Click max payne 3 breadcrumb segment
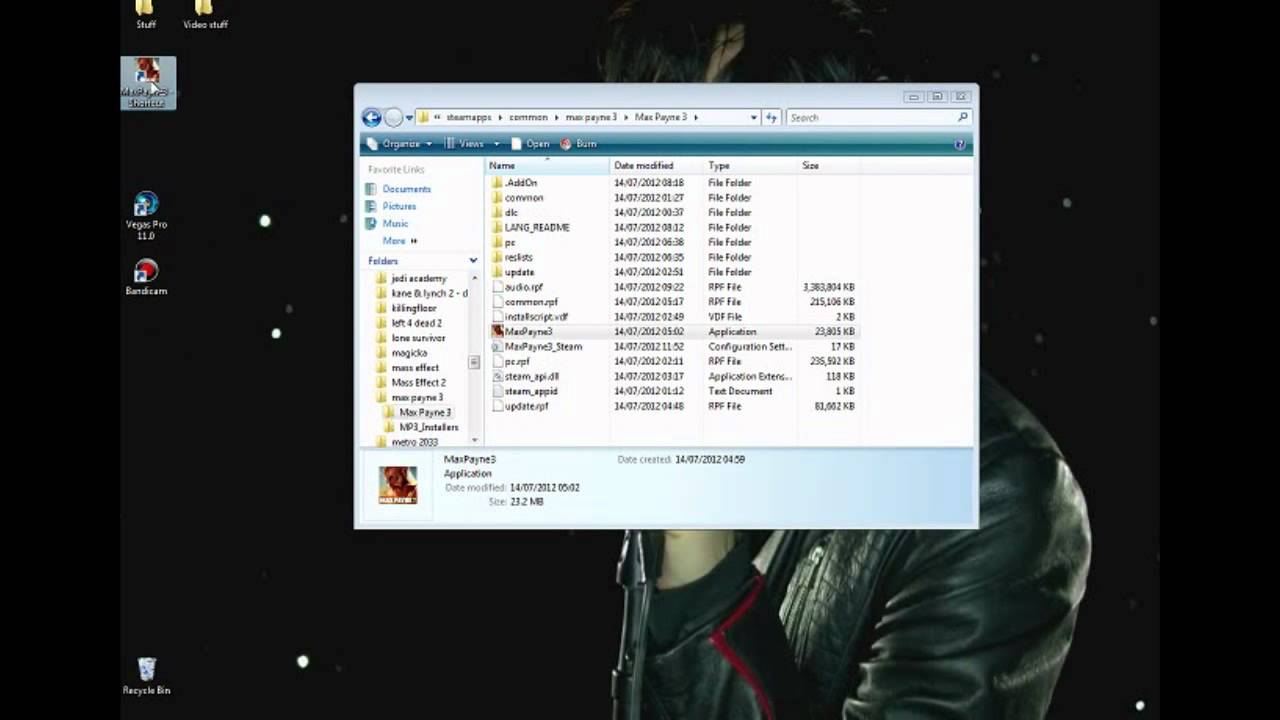Viewport: 1280px width, 720px height. click(591, 118)
